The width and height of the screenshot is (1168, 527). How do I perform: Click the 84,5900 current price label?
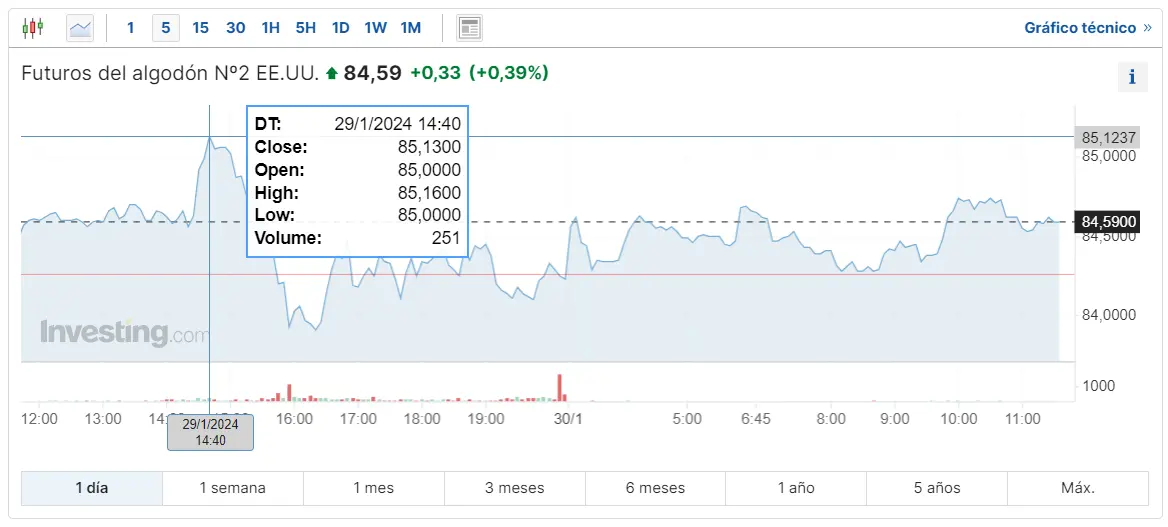tap(1109, 221)
